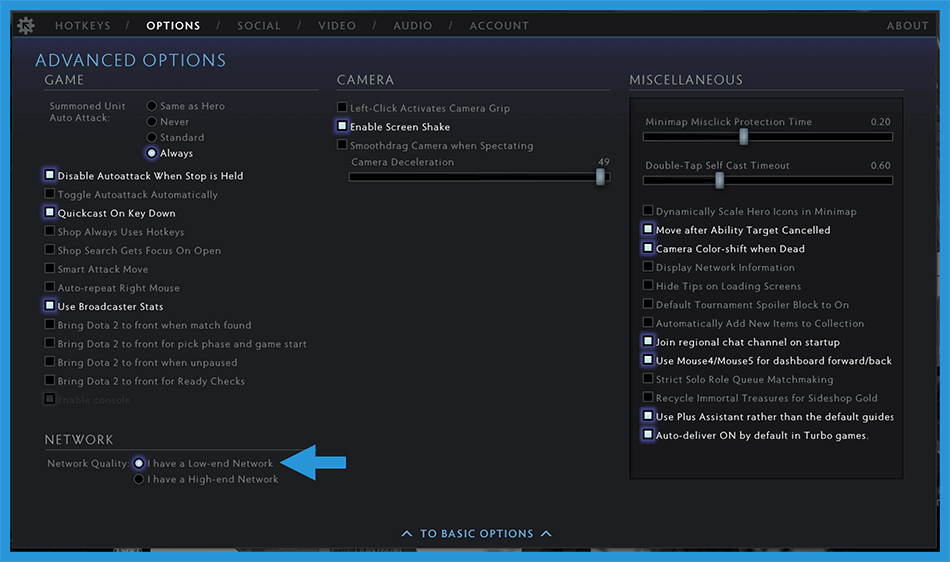
Task: Enable Automatically Add New Items to Collection
Action: 648,323
